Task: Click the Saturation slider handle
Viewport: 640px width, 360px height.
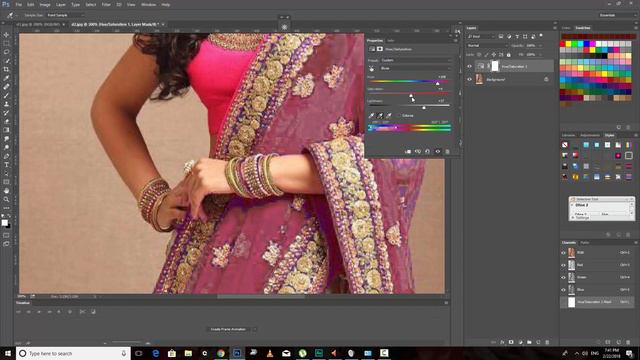Action: 411,95
